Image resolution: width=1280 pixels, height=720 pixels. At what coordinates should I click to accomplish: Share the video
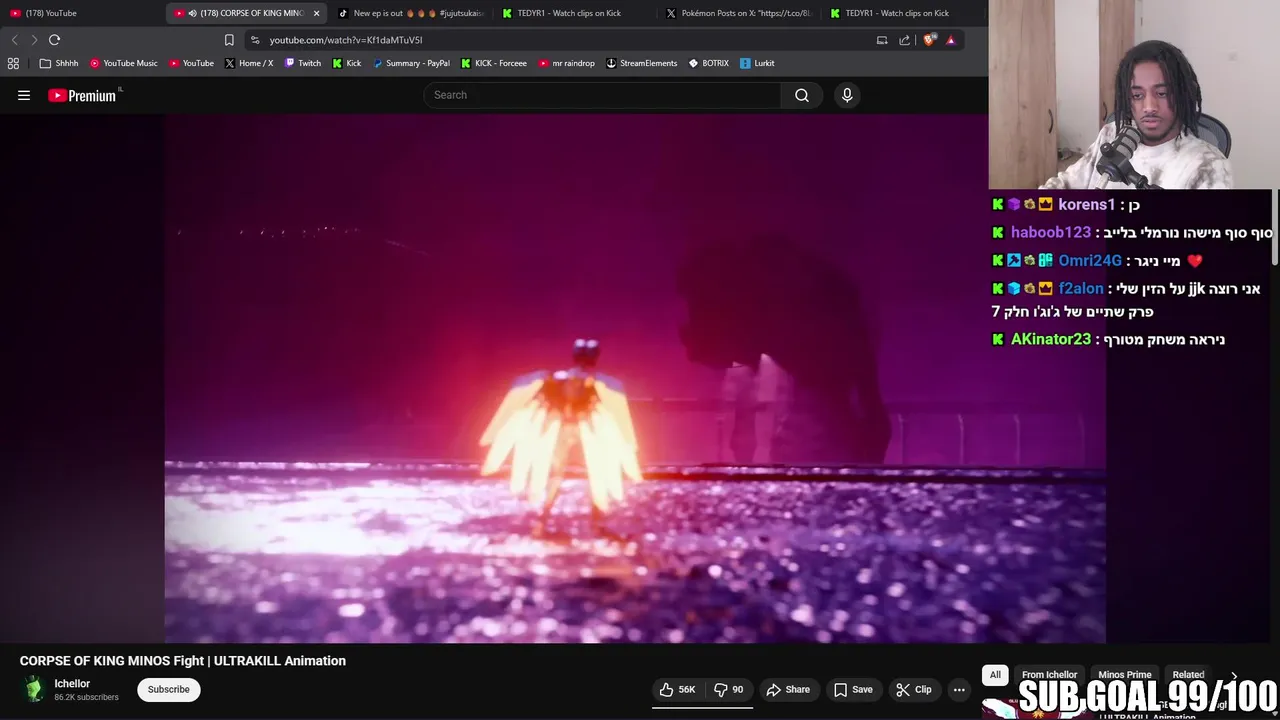pyautogui.click(x=788, y=689)
